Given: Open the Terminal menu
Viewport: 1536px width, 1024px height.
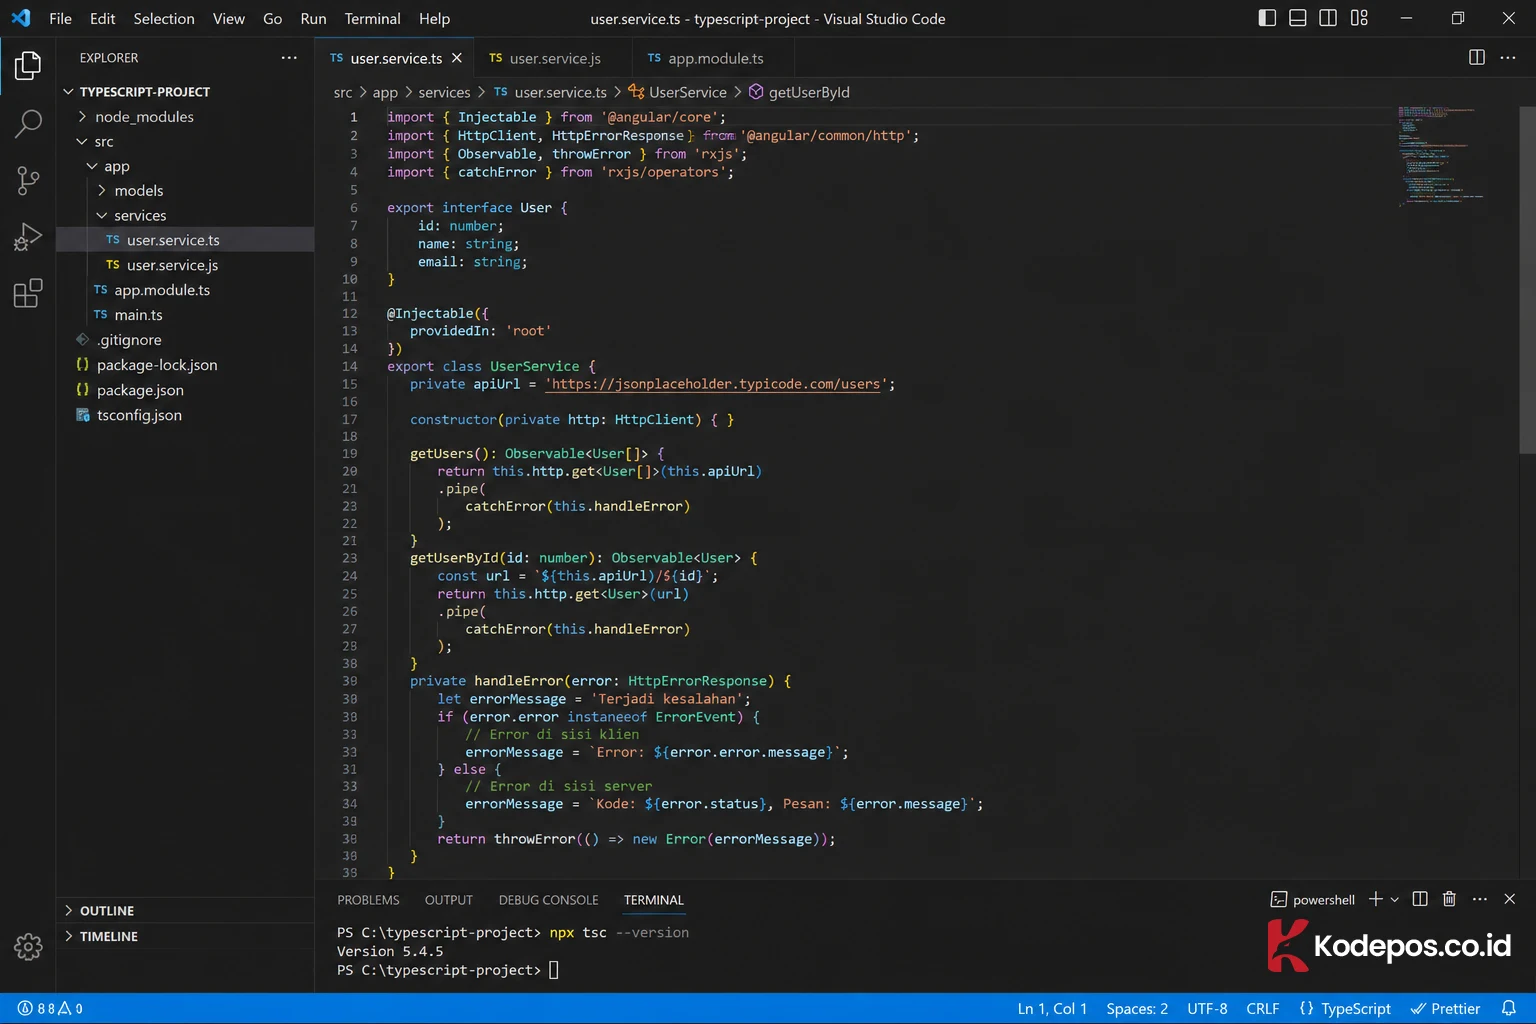Looking at the screenshot, I should point(372,18).
